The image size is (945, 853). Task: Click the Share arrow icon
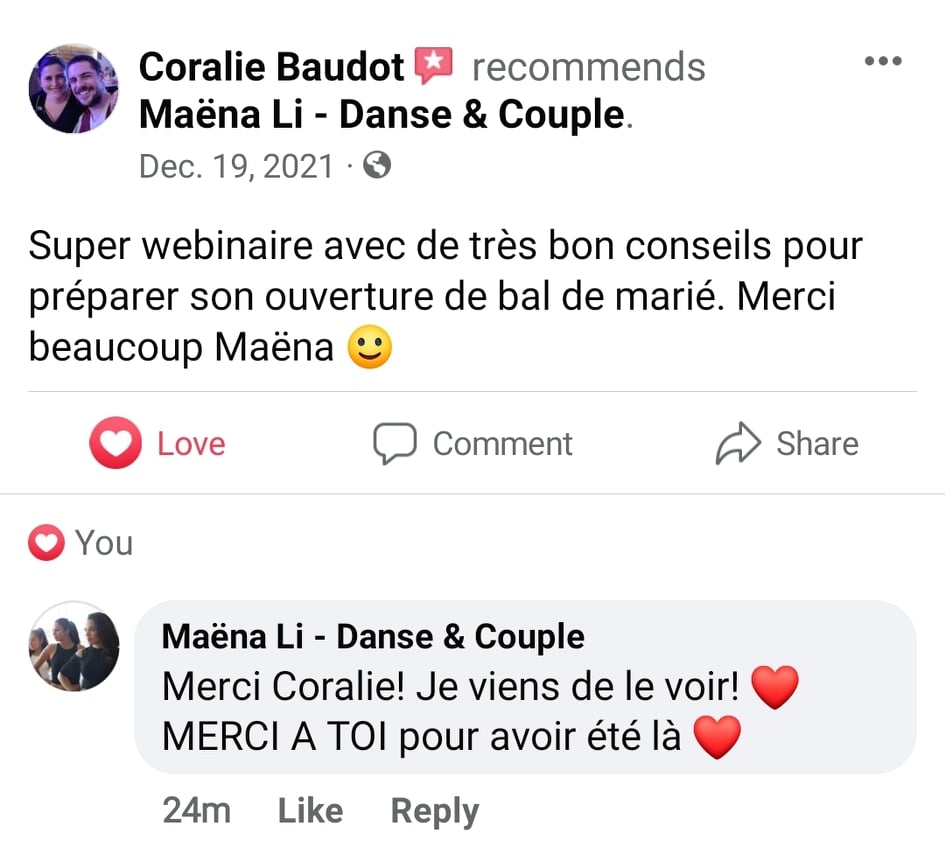pyautogui.click(x=738, y=444)
